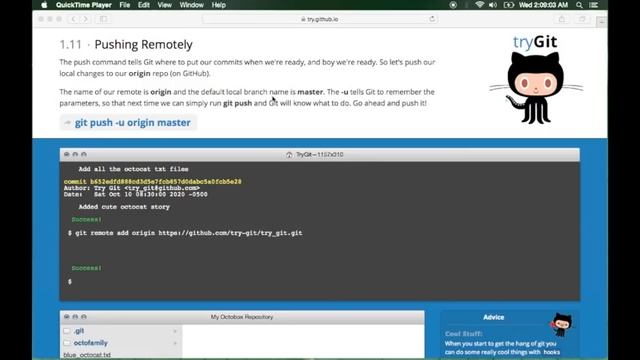Click the tryGit logo text
Viewport: 640px width, 360px height.
click(x=535, y=42)
